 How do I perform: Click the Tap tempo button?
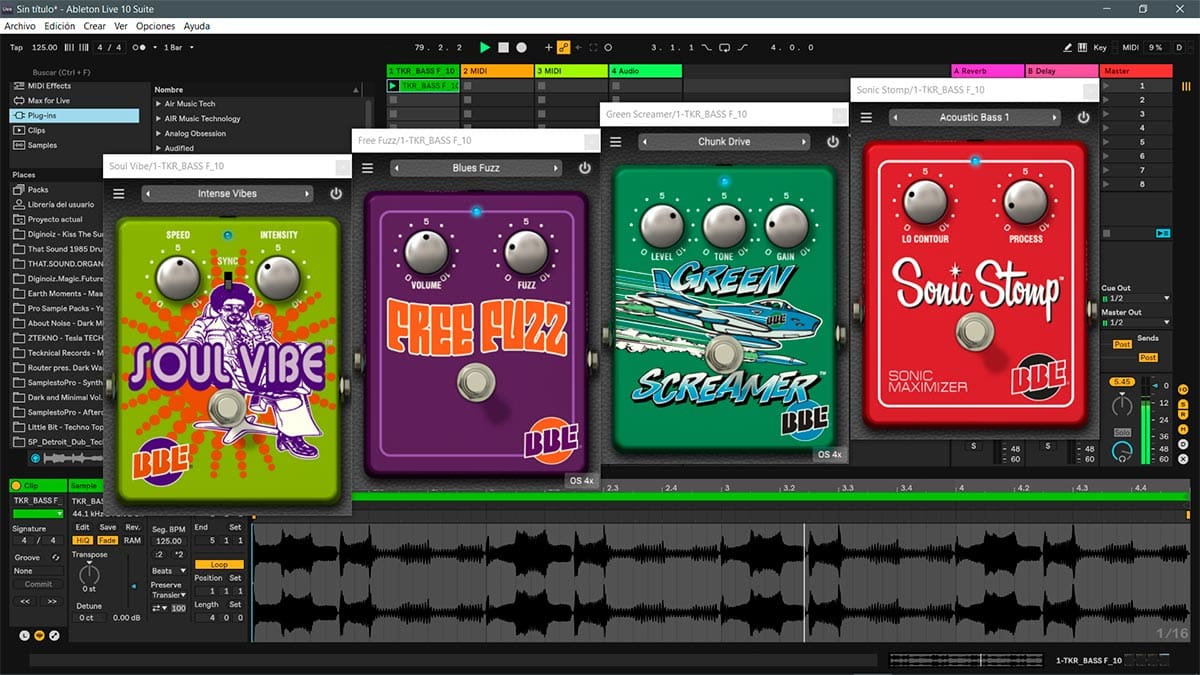16,47
